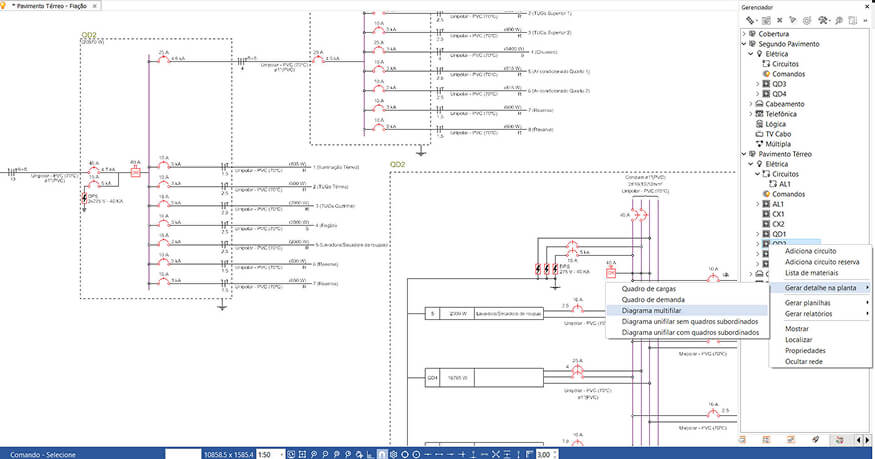Viewport: 875px width, 459px height.
Task: Select Quadro de cargas in submenu
Action: click(648, 289)
